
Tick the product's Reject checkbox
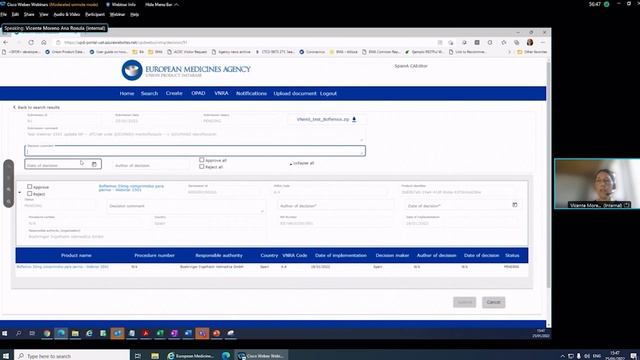point(29,193)
